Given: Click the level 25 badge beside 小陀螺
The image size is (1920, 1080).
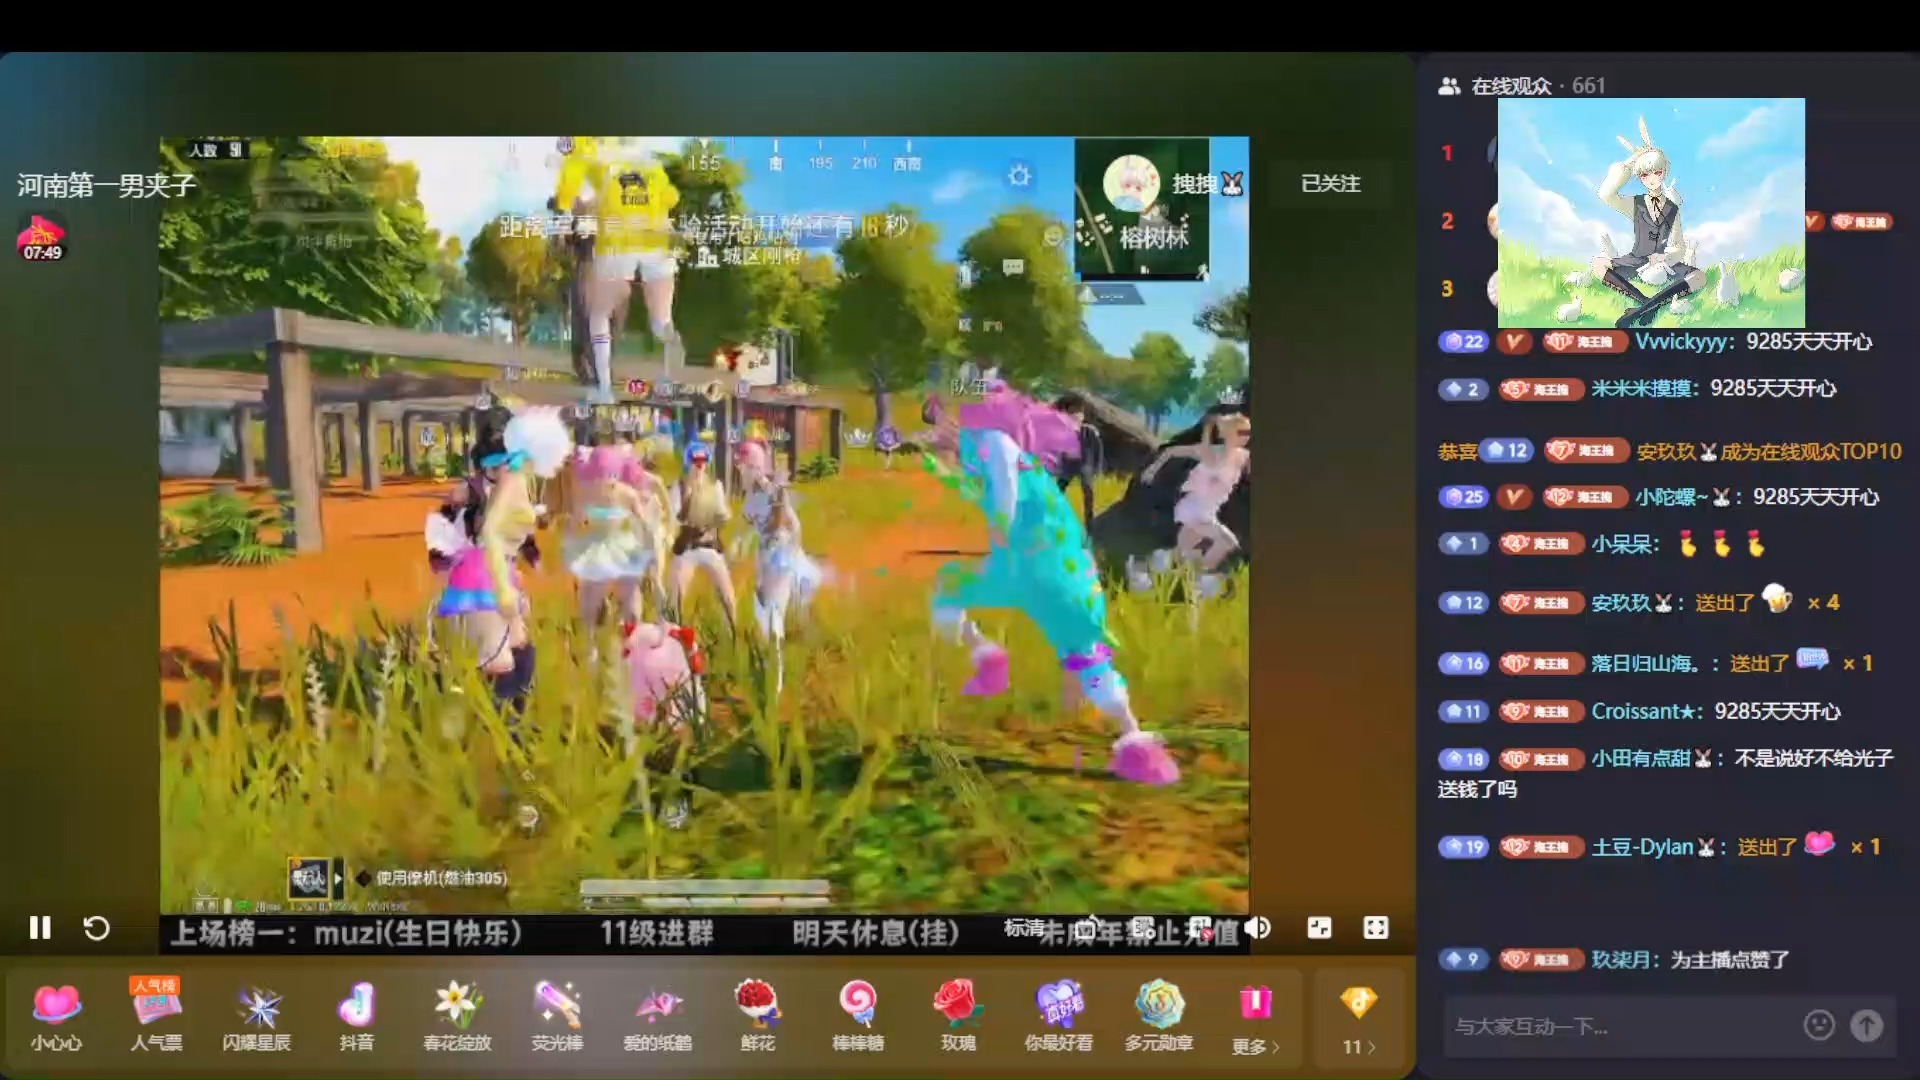Looking at the screenshot, I should pos(1464,497).
